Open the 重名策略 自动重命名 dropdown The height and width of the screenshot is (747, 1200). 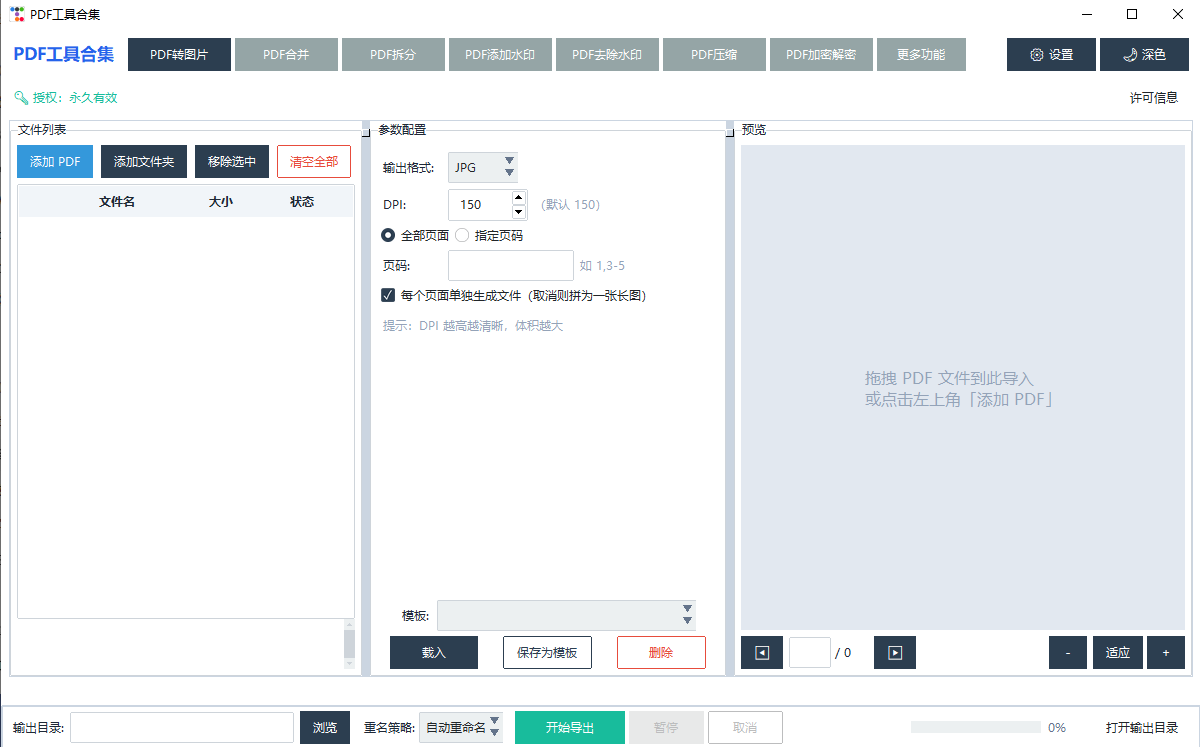(460, 727)
